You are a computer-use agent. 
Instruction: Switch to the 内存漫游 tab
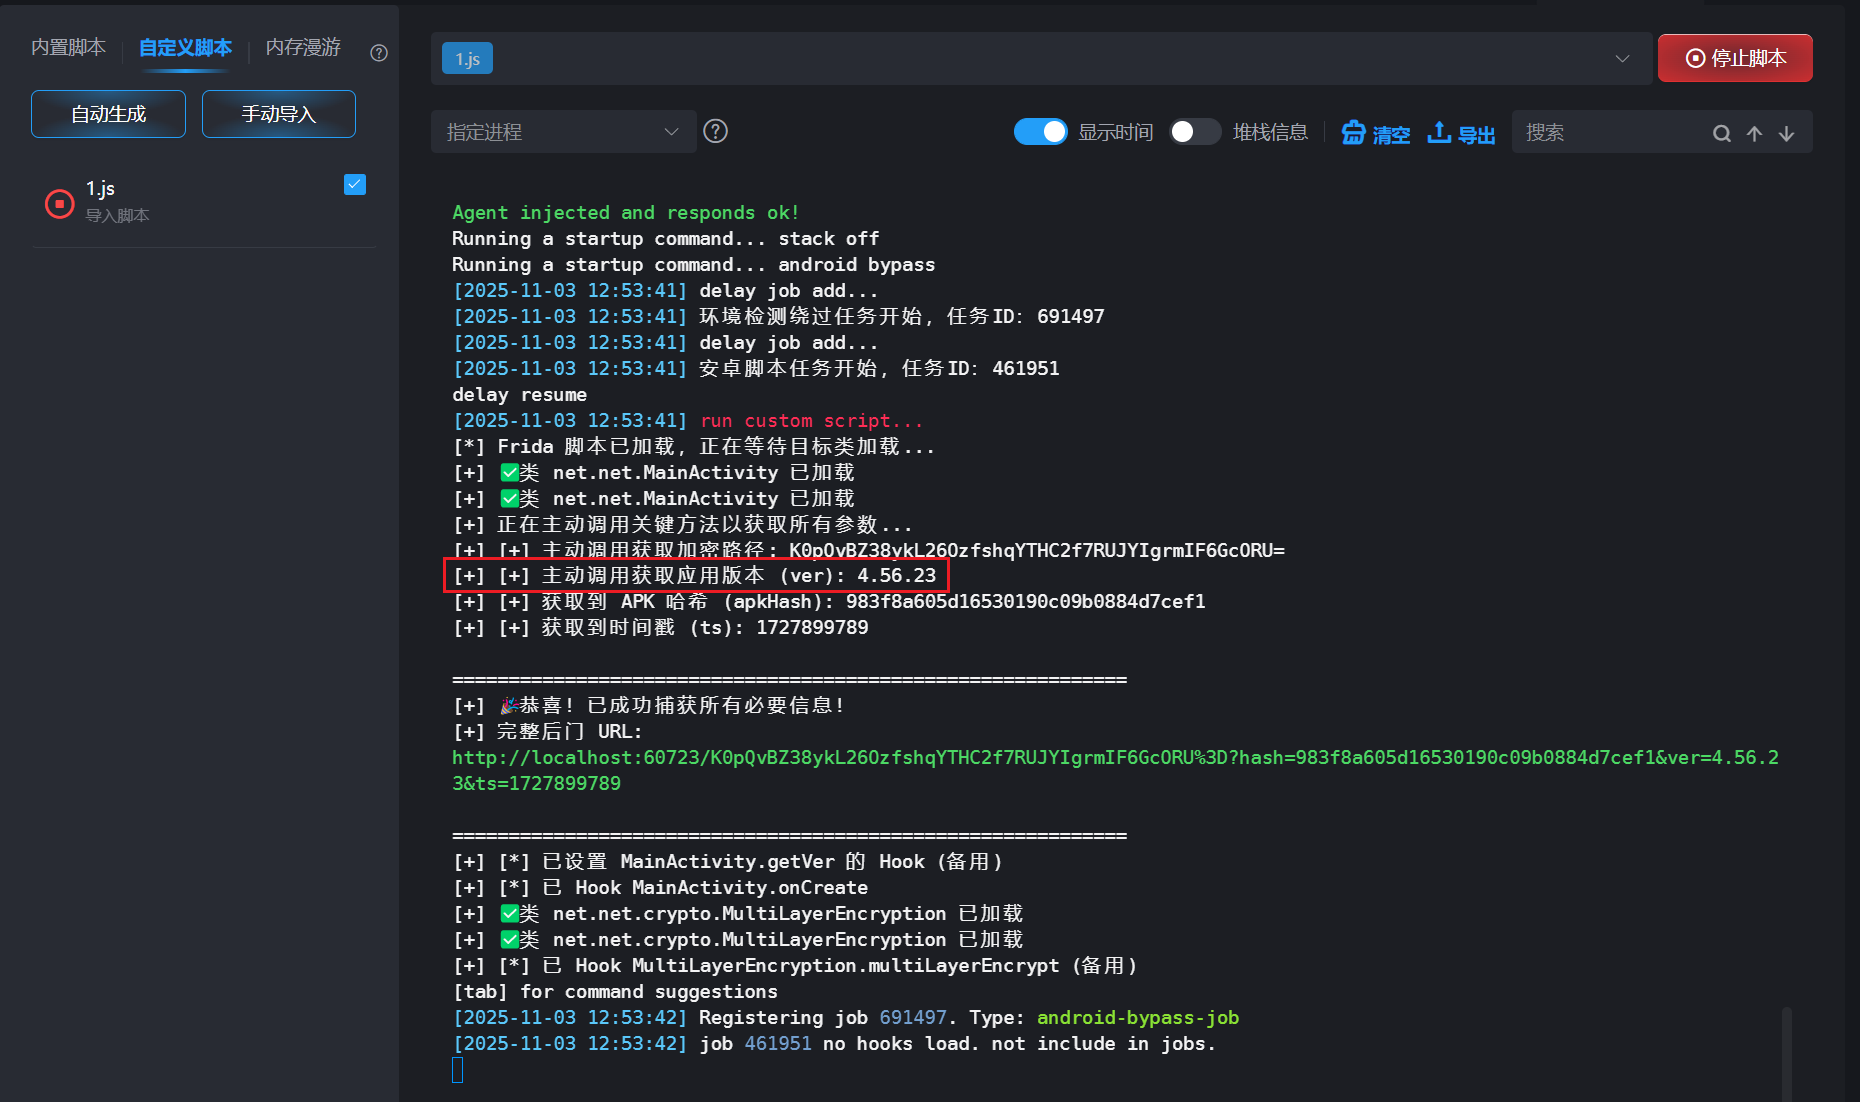tap(303, 47)
